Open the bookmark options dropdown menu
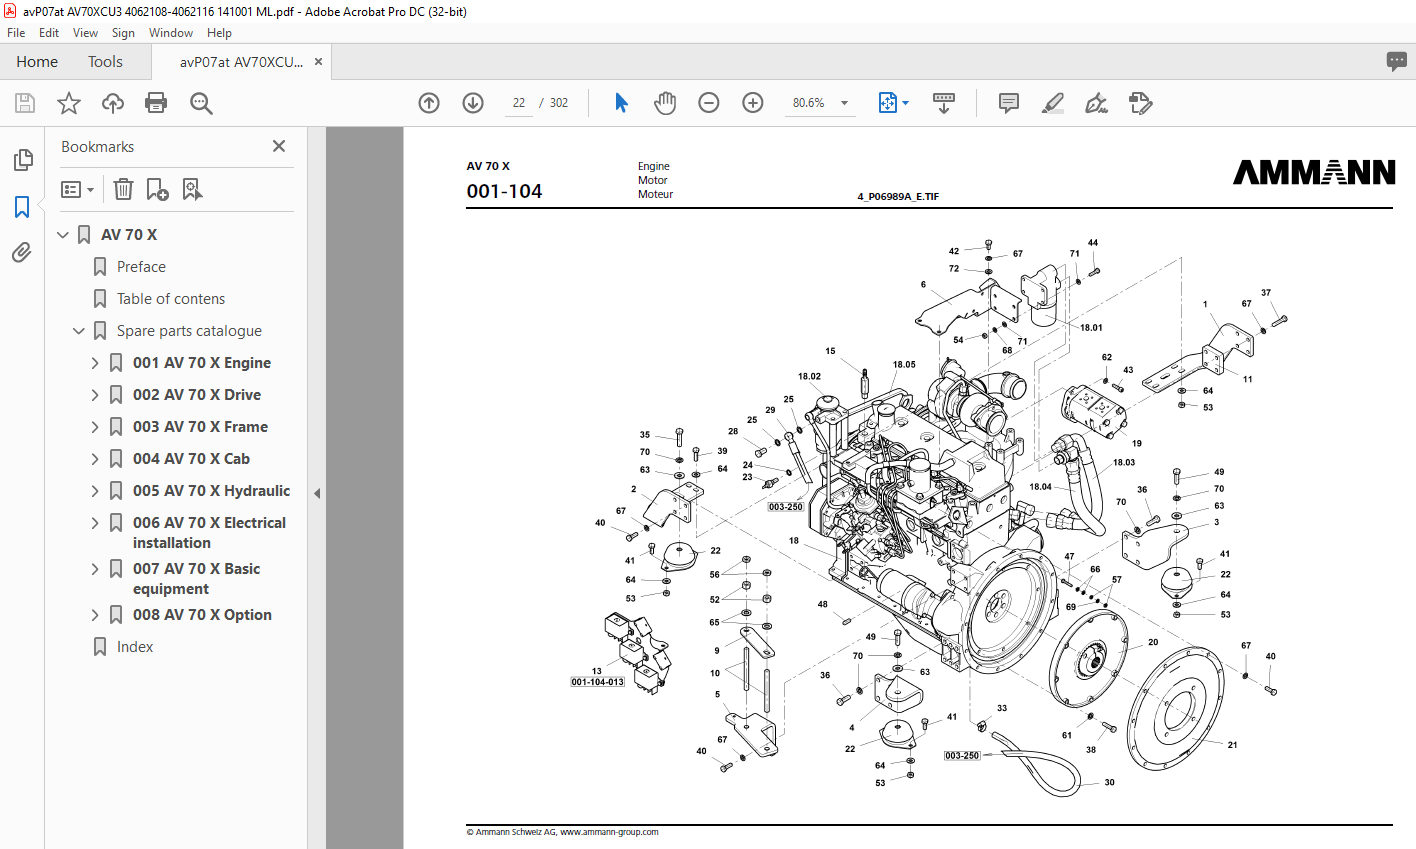The width and height of the screenshot is (1416, 849). [77, 189]
